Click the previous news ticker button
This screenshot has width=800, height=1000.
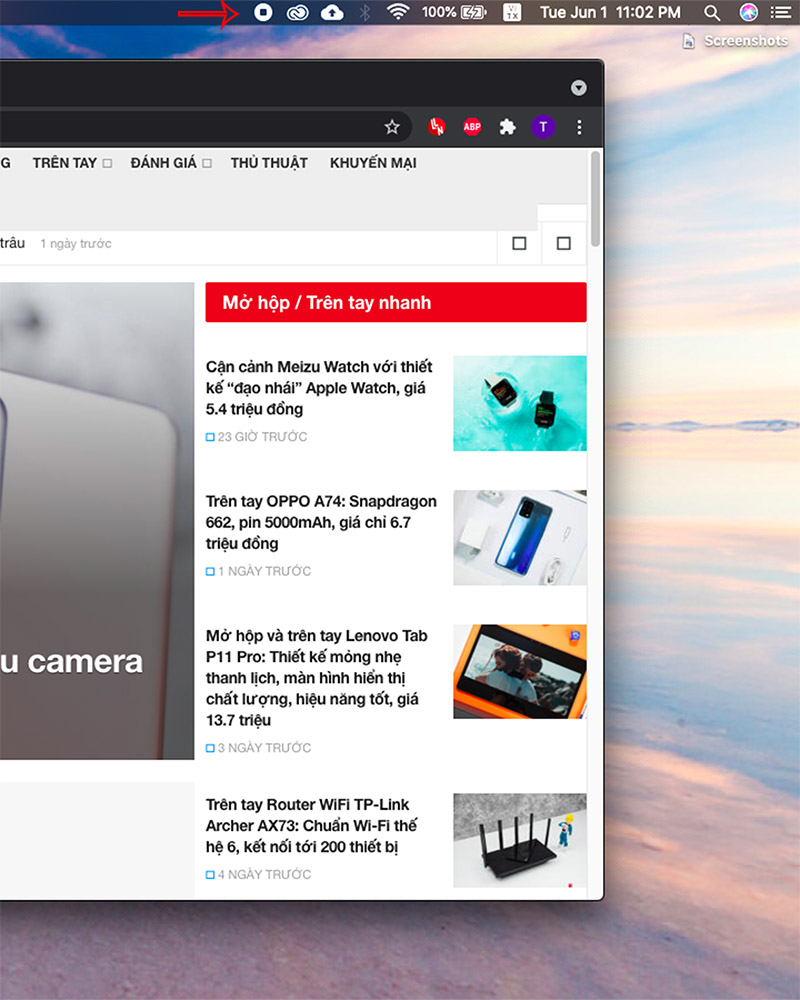519,243
